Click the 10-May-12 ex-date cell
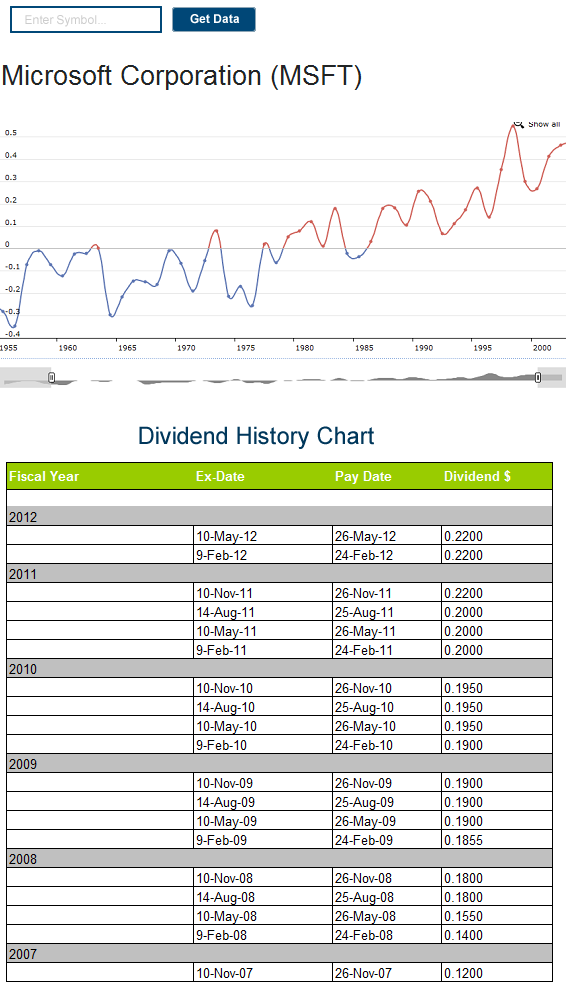 (x=263, y=536)
